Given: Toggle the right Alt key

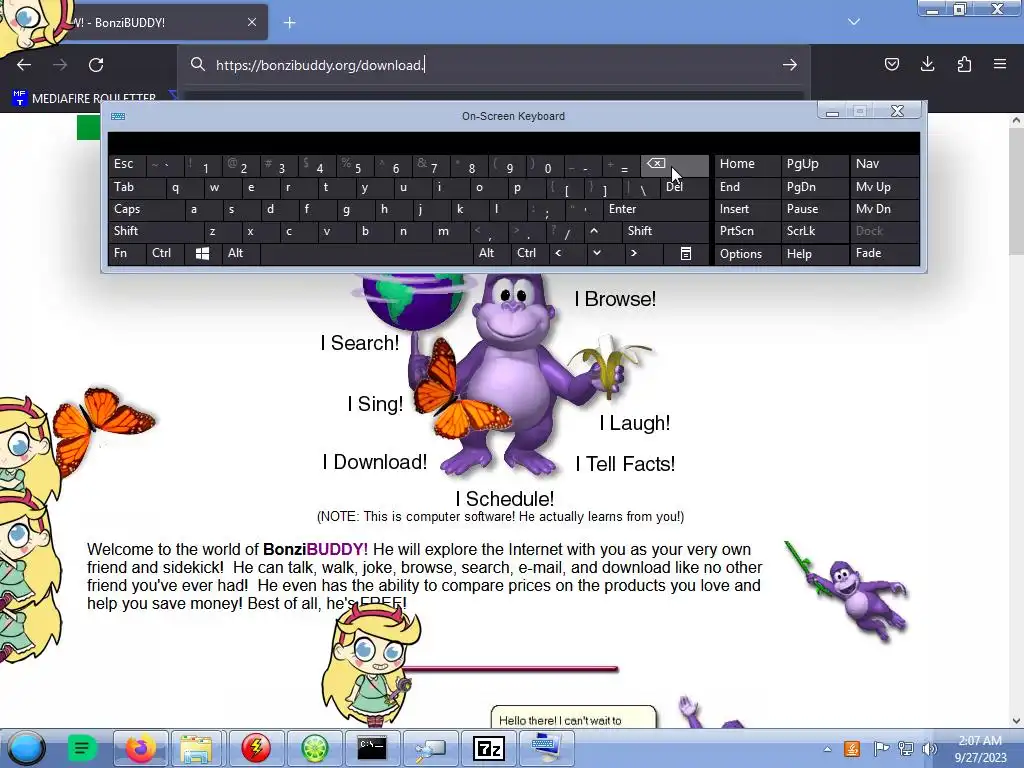Looking at the screenshot, I should point(490,253).
